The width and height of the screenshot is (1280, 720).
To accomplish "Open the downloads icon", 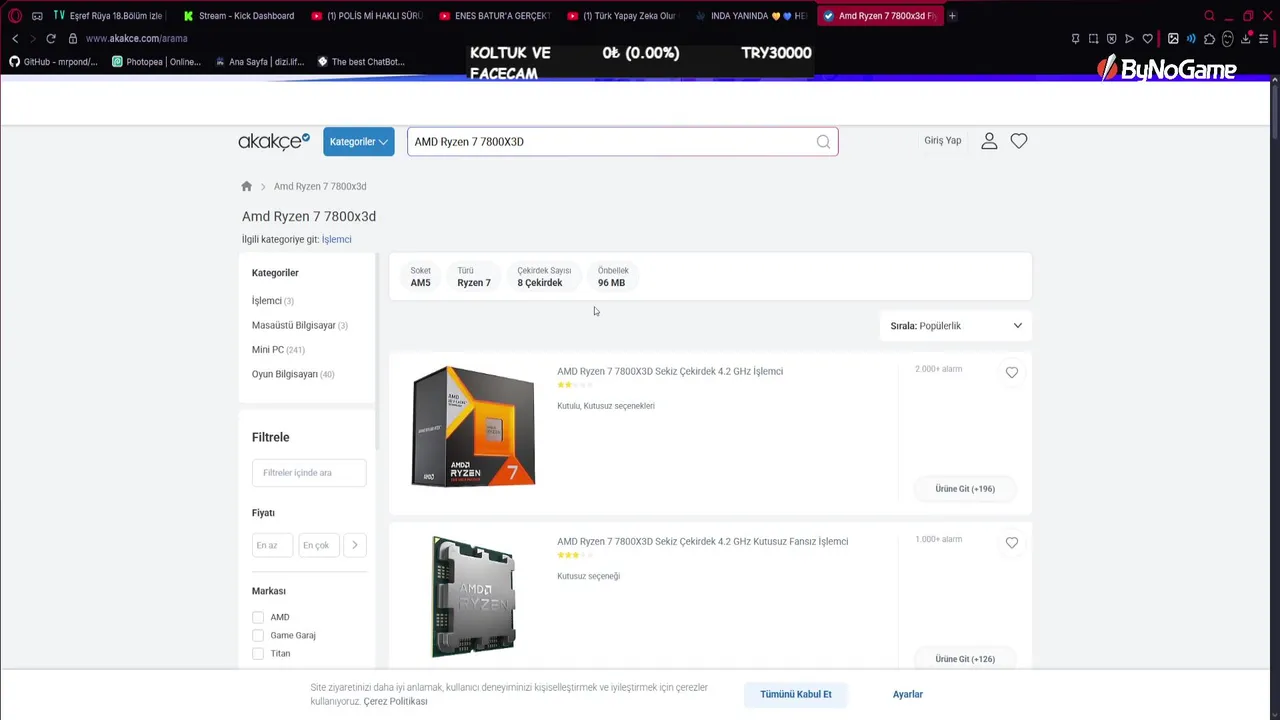I will click(1246, 38).
